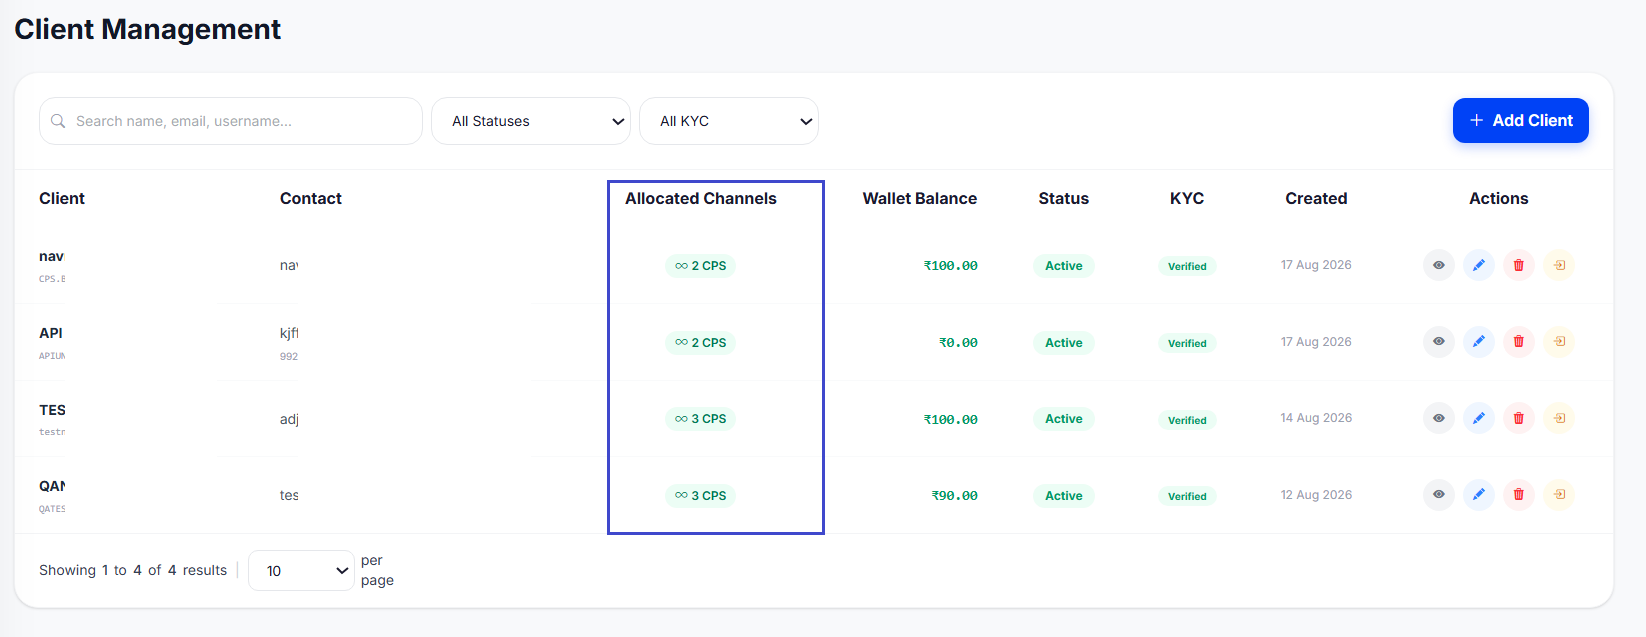
Task: Click the API client name
Action: pyautogui.click(x=51, y=333)
